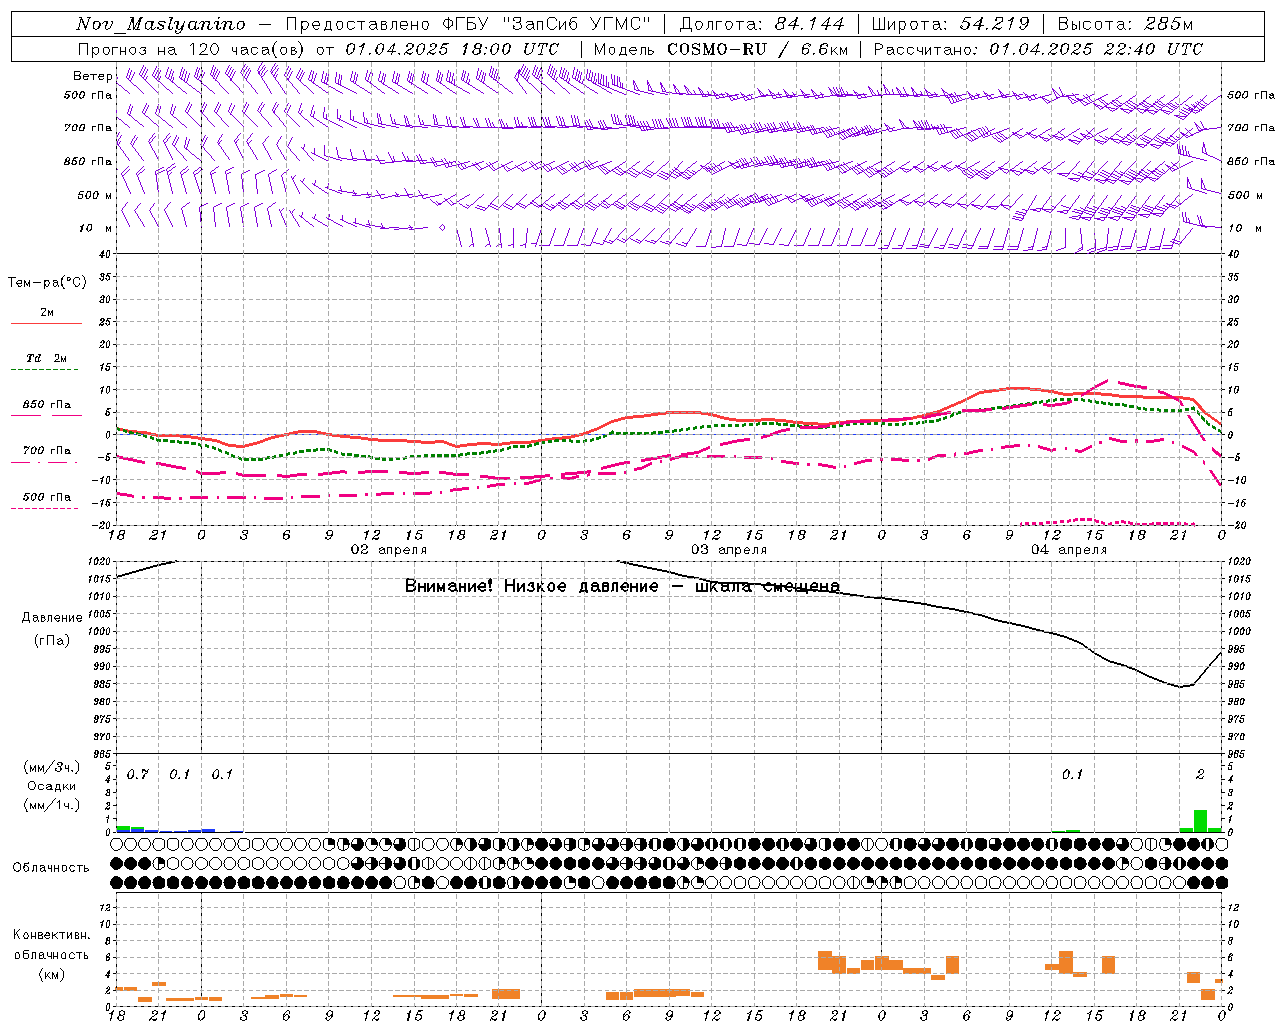Click the '500 гПа' temperature legend entry
The width and height of the screenshot is (1280, 1024).
point(46,497)
